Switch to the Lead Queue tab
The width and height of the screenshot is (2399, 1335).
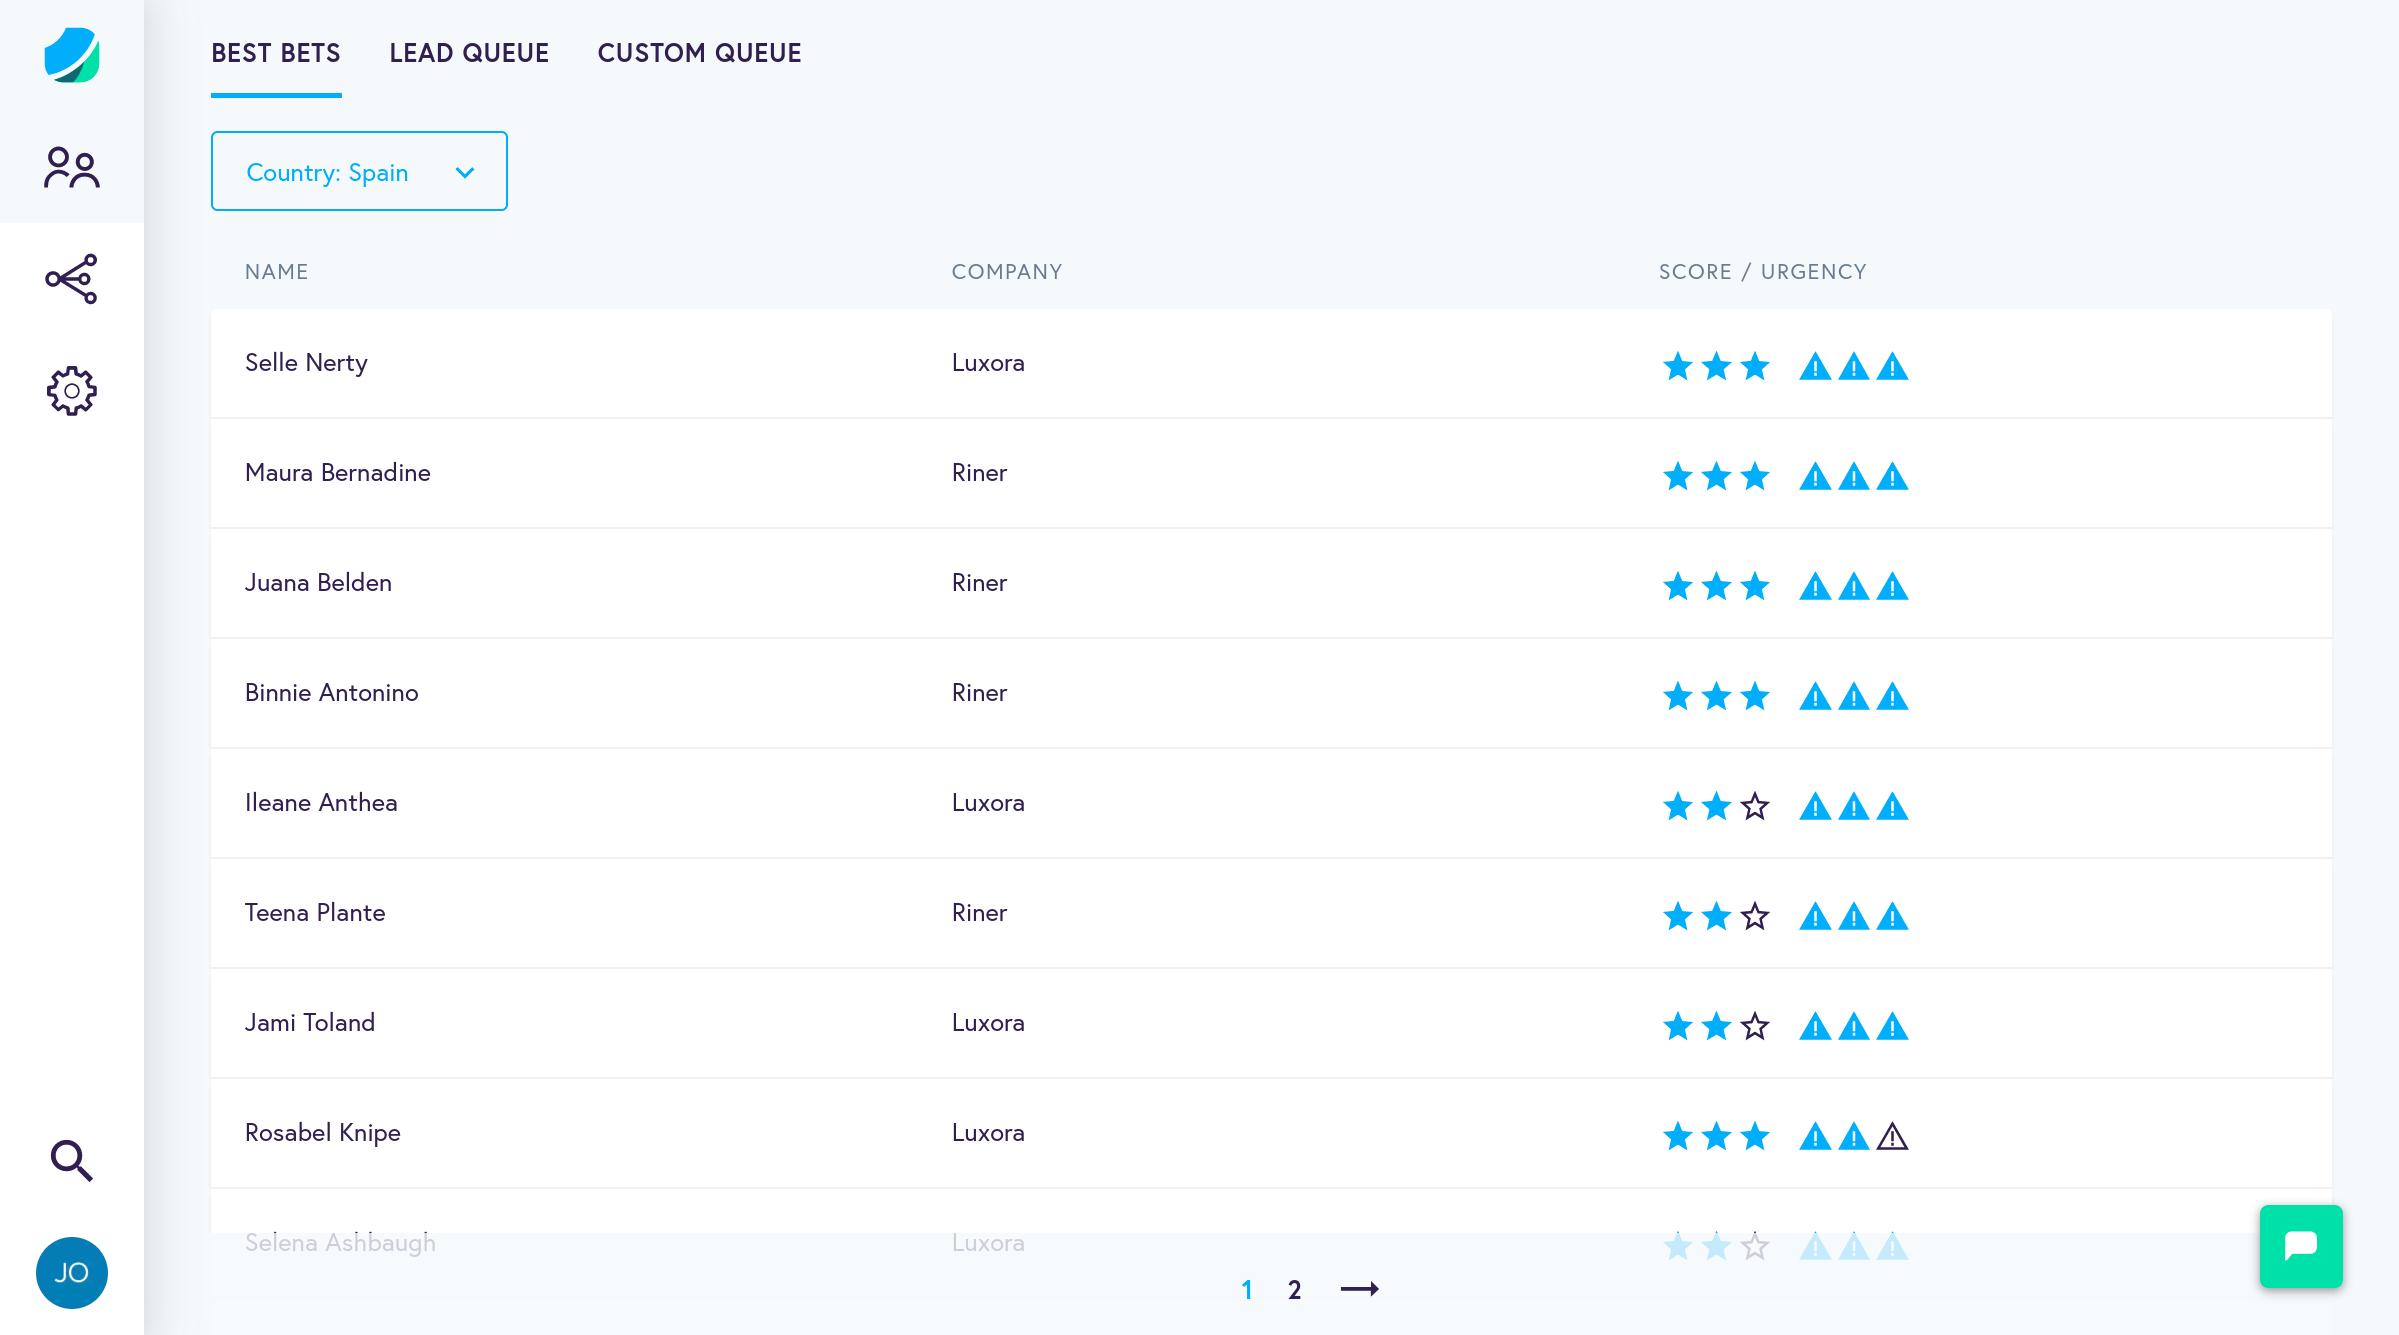pyautogui.click(x=469, y=53)
